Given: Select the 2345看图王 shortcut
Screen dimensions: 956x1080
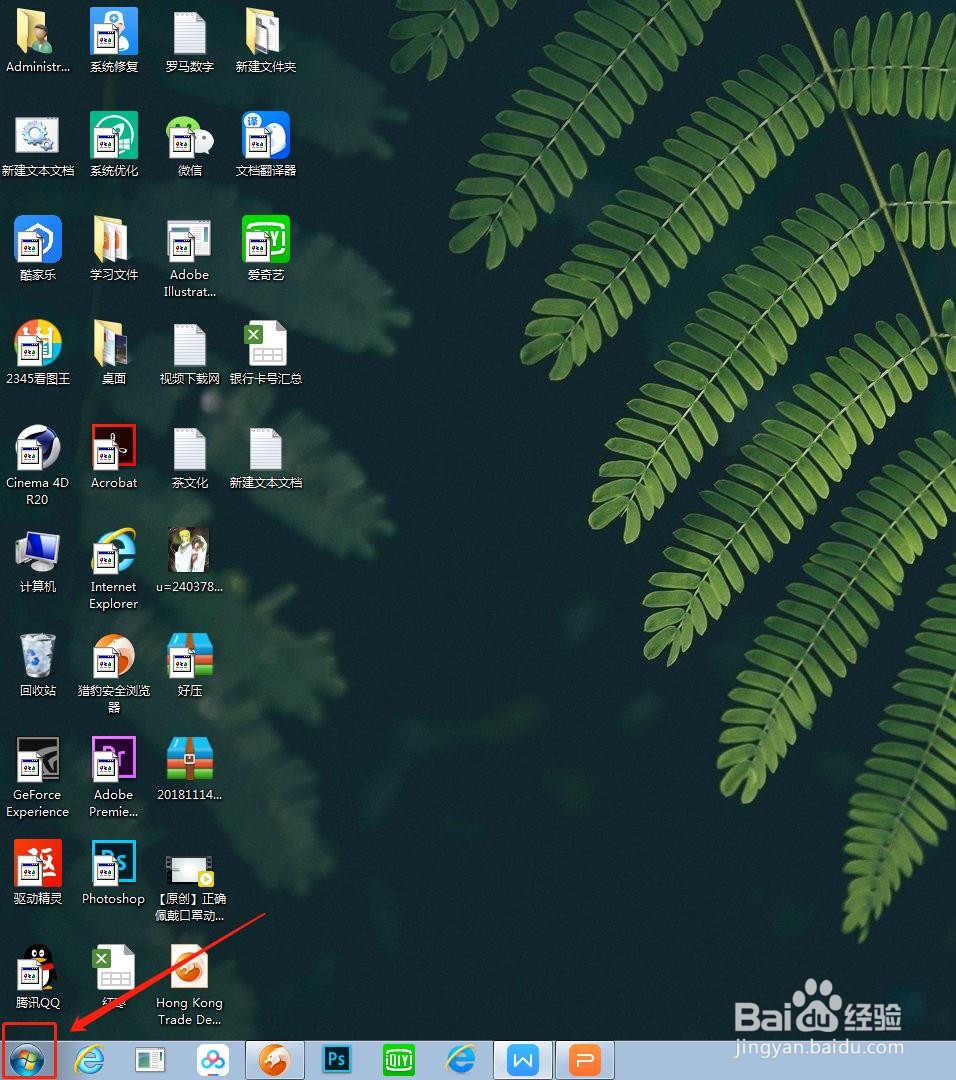Looking at the screenshot, I should pos(38,352).
